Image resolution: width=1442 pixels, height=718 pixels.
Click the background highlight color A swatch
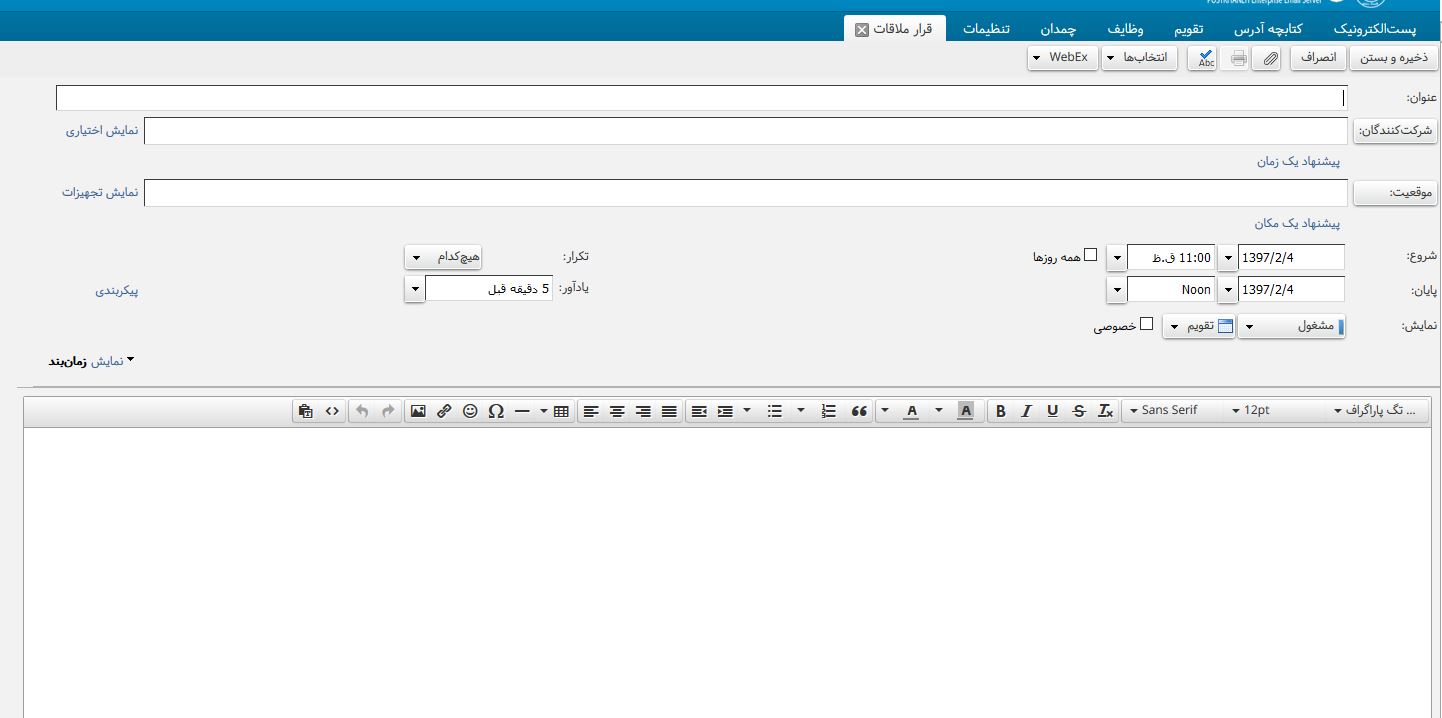965,411
